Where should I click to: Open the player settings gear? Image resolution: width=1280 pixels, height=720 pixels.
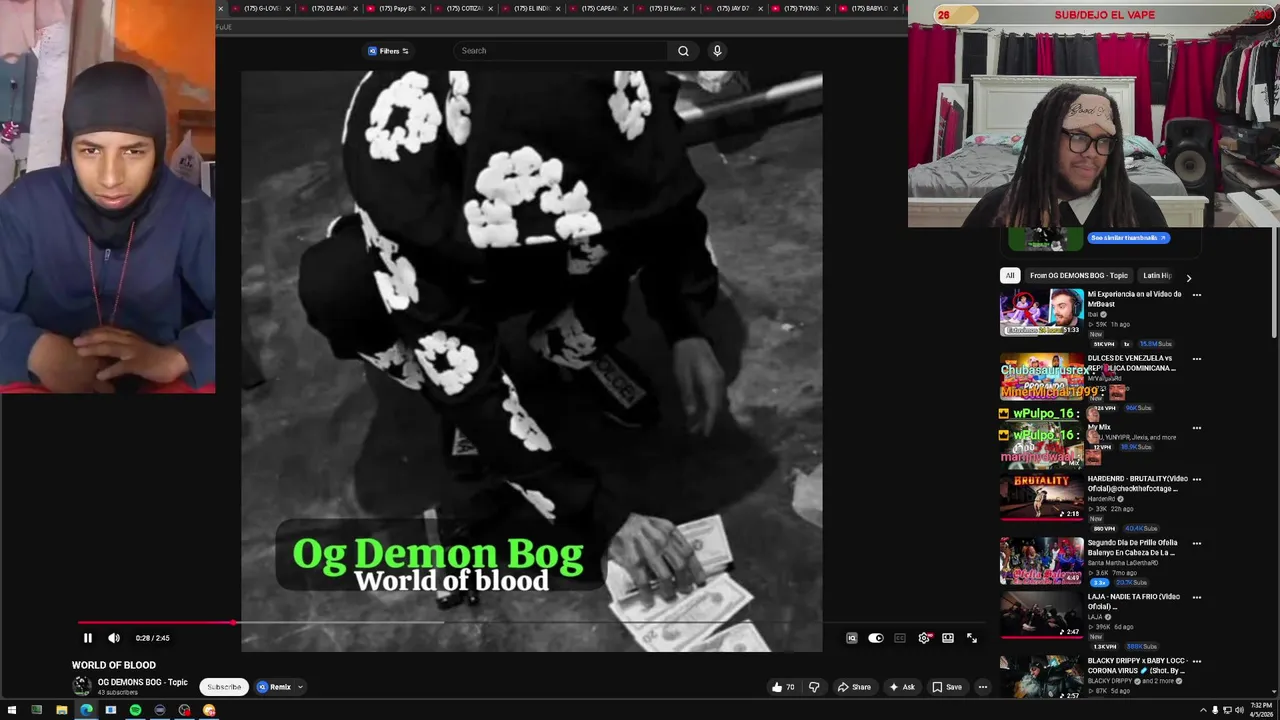[925, 638]
